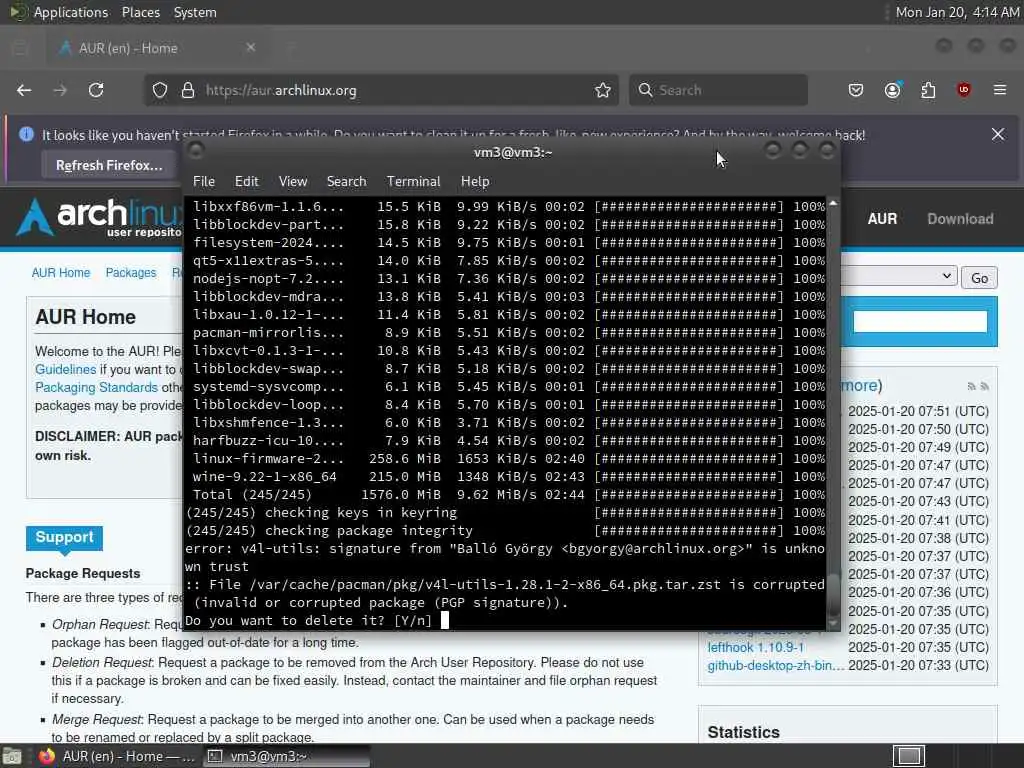Click AUR in Arch navigation bar
The image size is (1024, 768).
(882, 219)
